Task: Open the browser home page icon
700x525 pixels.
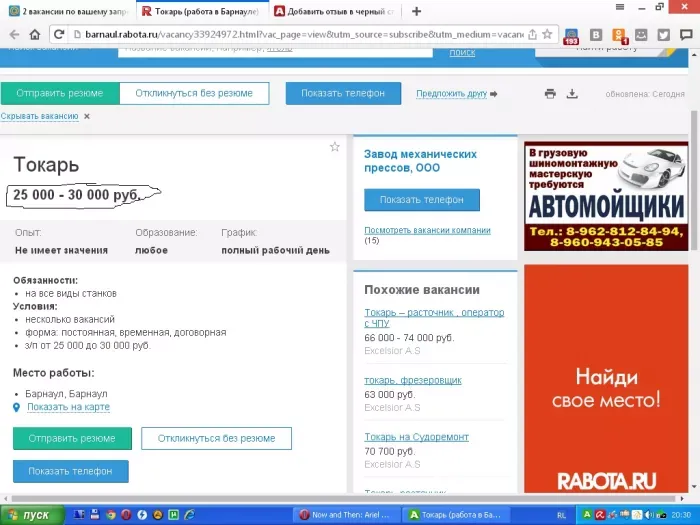Action: point(35,34)
